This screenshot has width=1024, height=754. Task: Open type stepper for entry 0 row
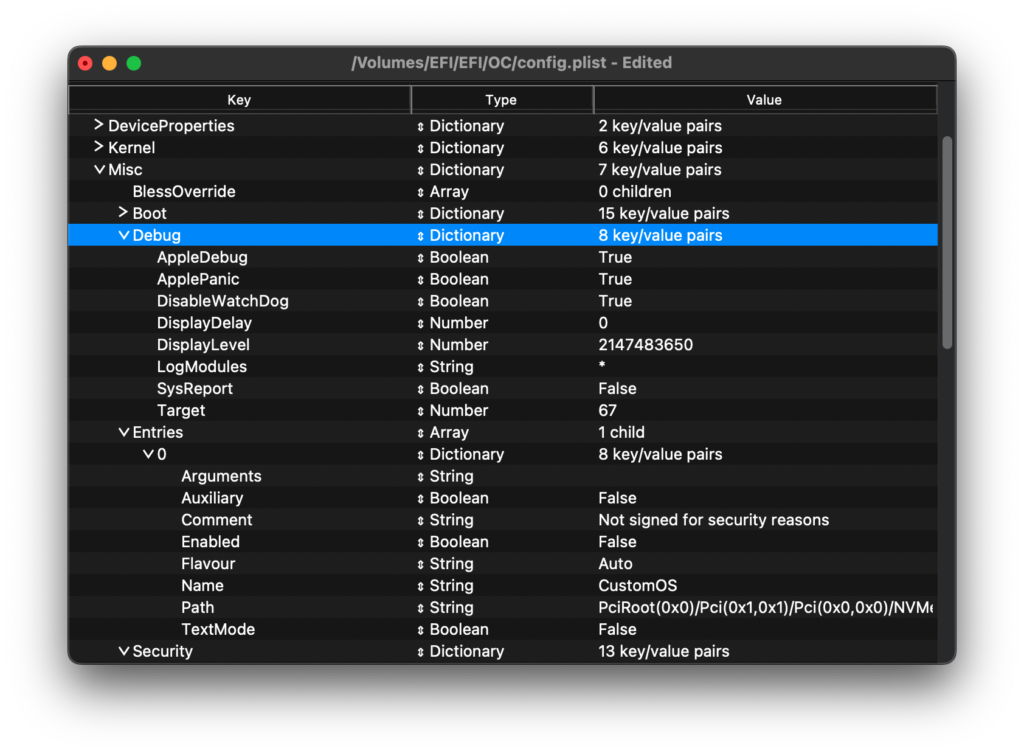421,455
